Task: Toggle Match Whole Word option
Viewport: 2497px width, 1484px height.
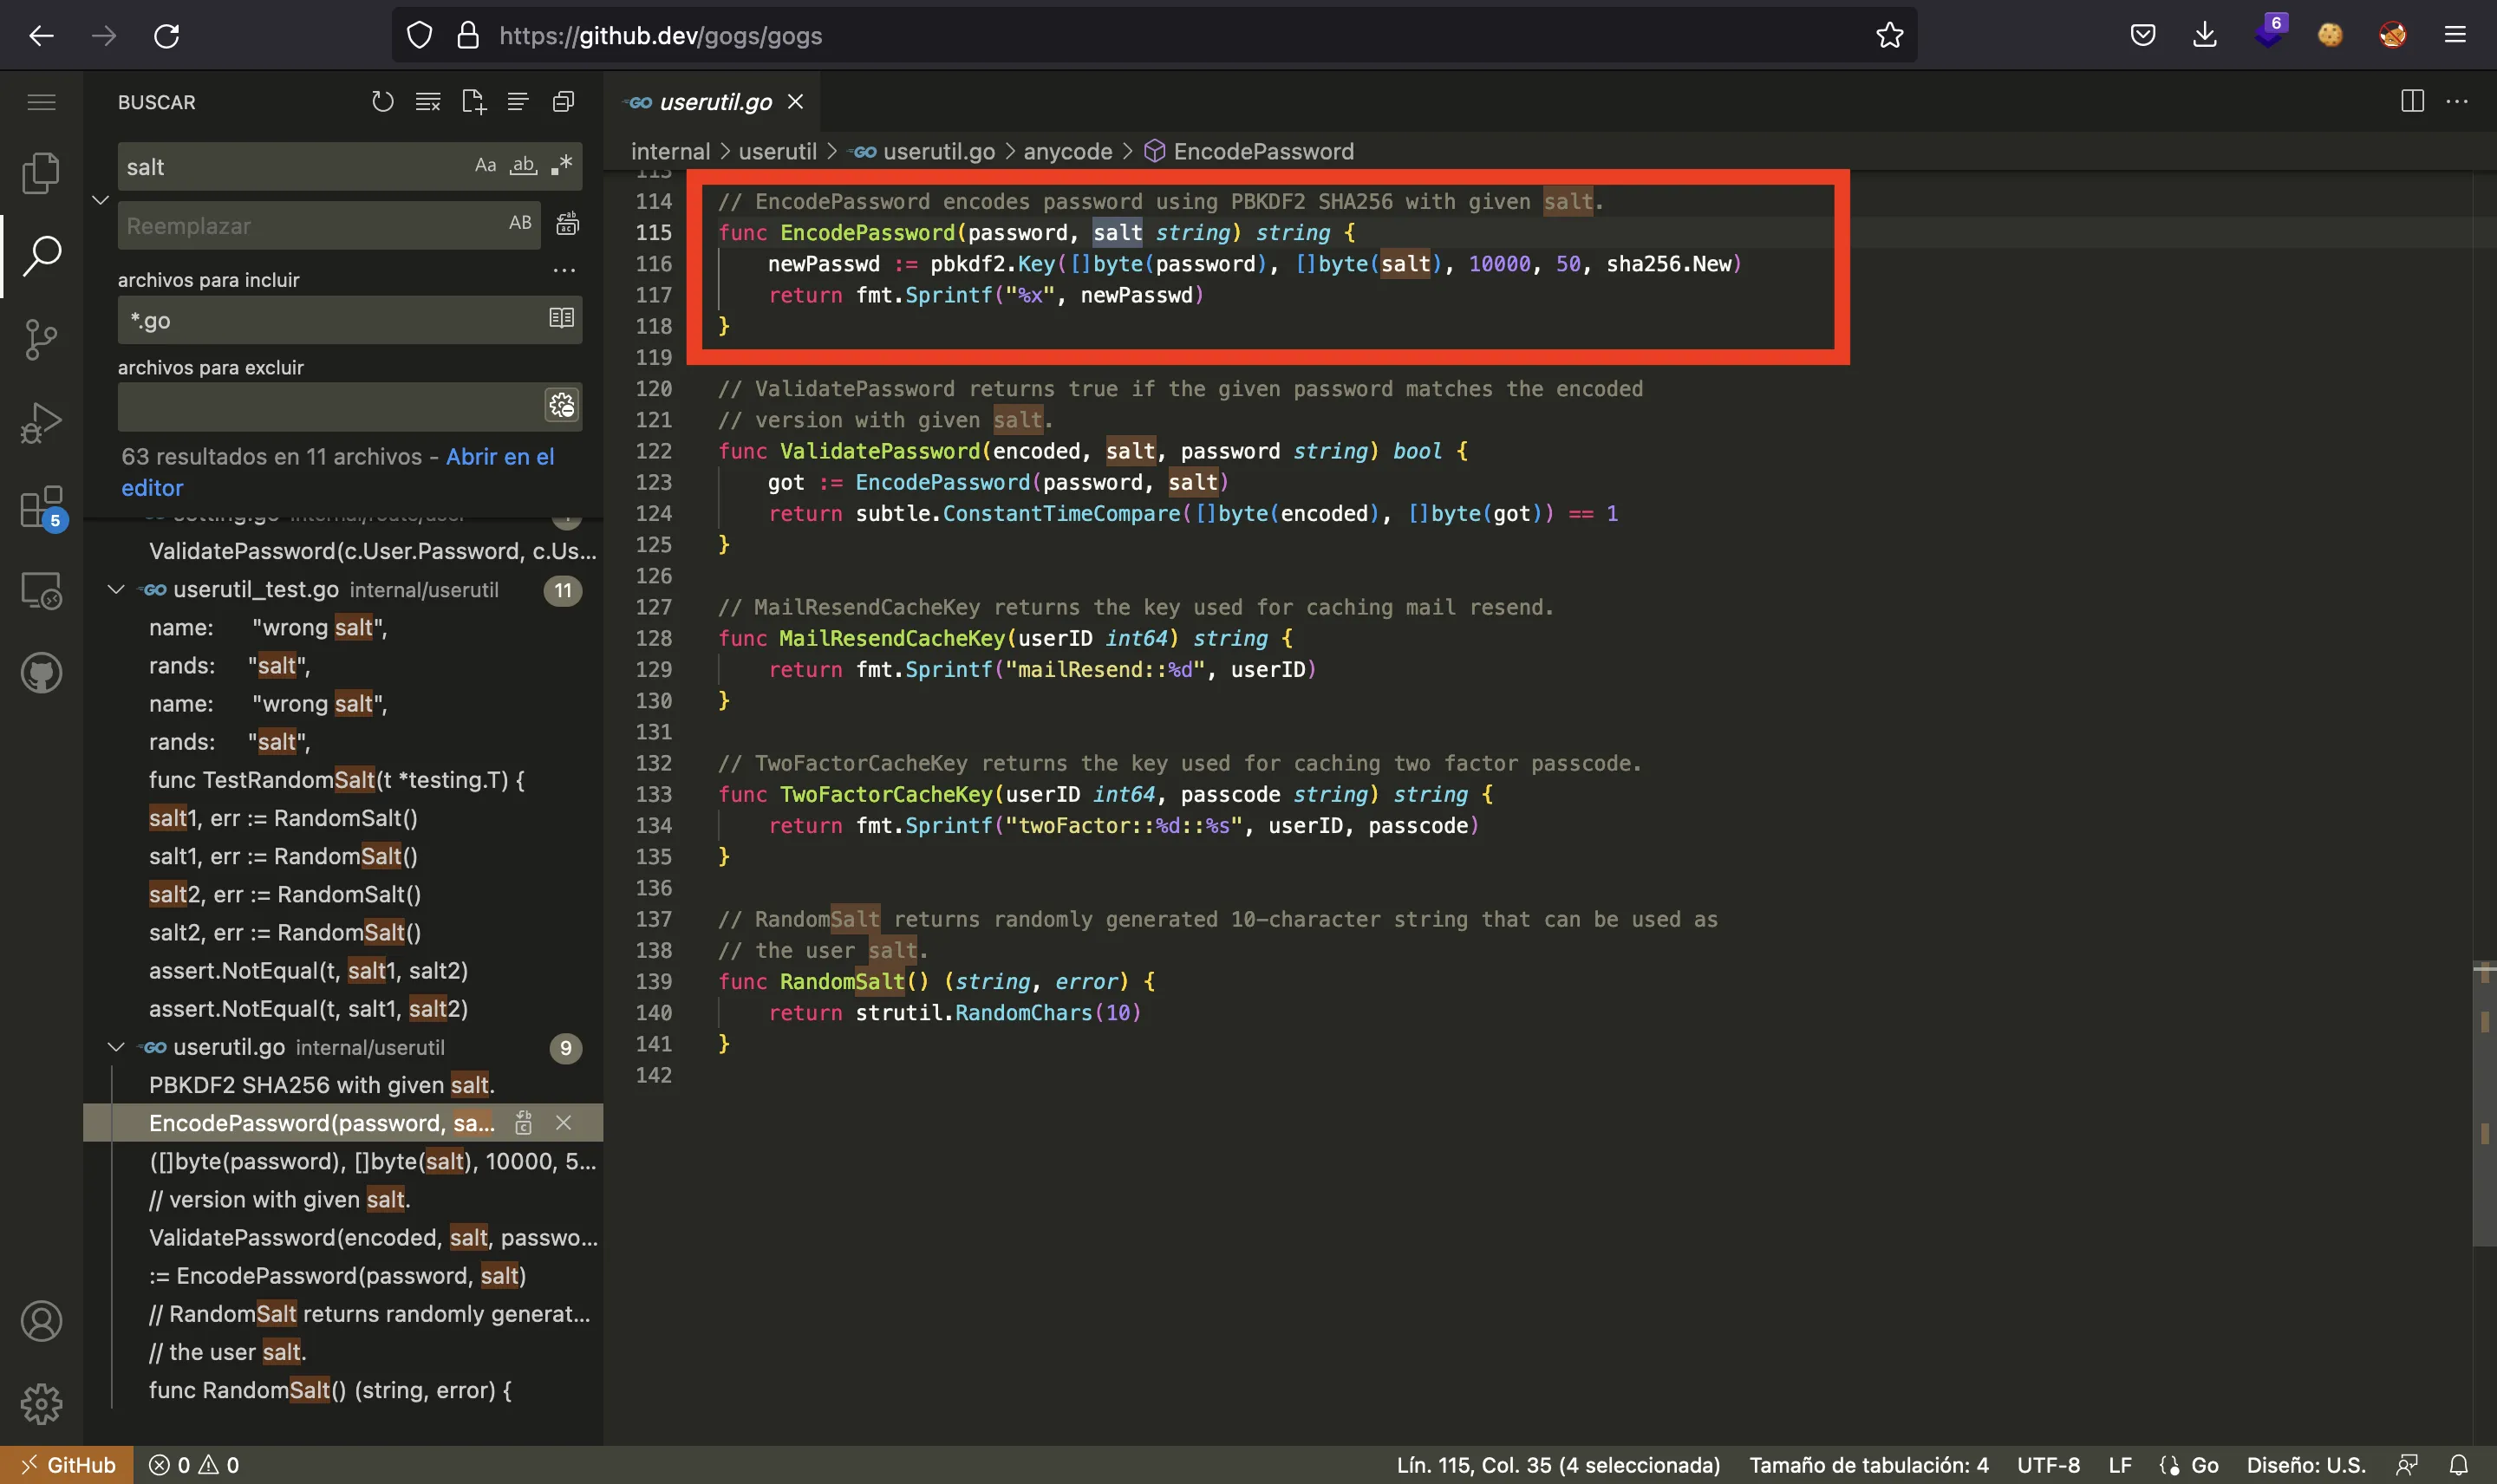Action: (x=524, y=166)
